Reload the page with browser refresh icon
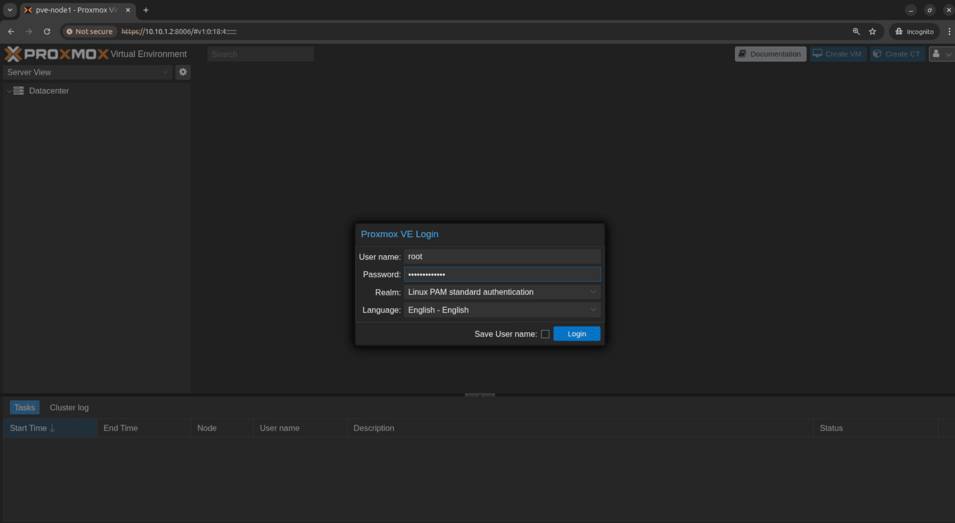Viewport: 955px width, 523px height. tap(46, 32)
